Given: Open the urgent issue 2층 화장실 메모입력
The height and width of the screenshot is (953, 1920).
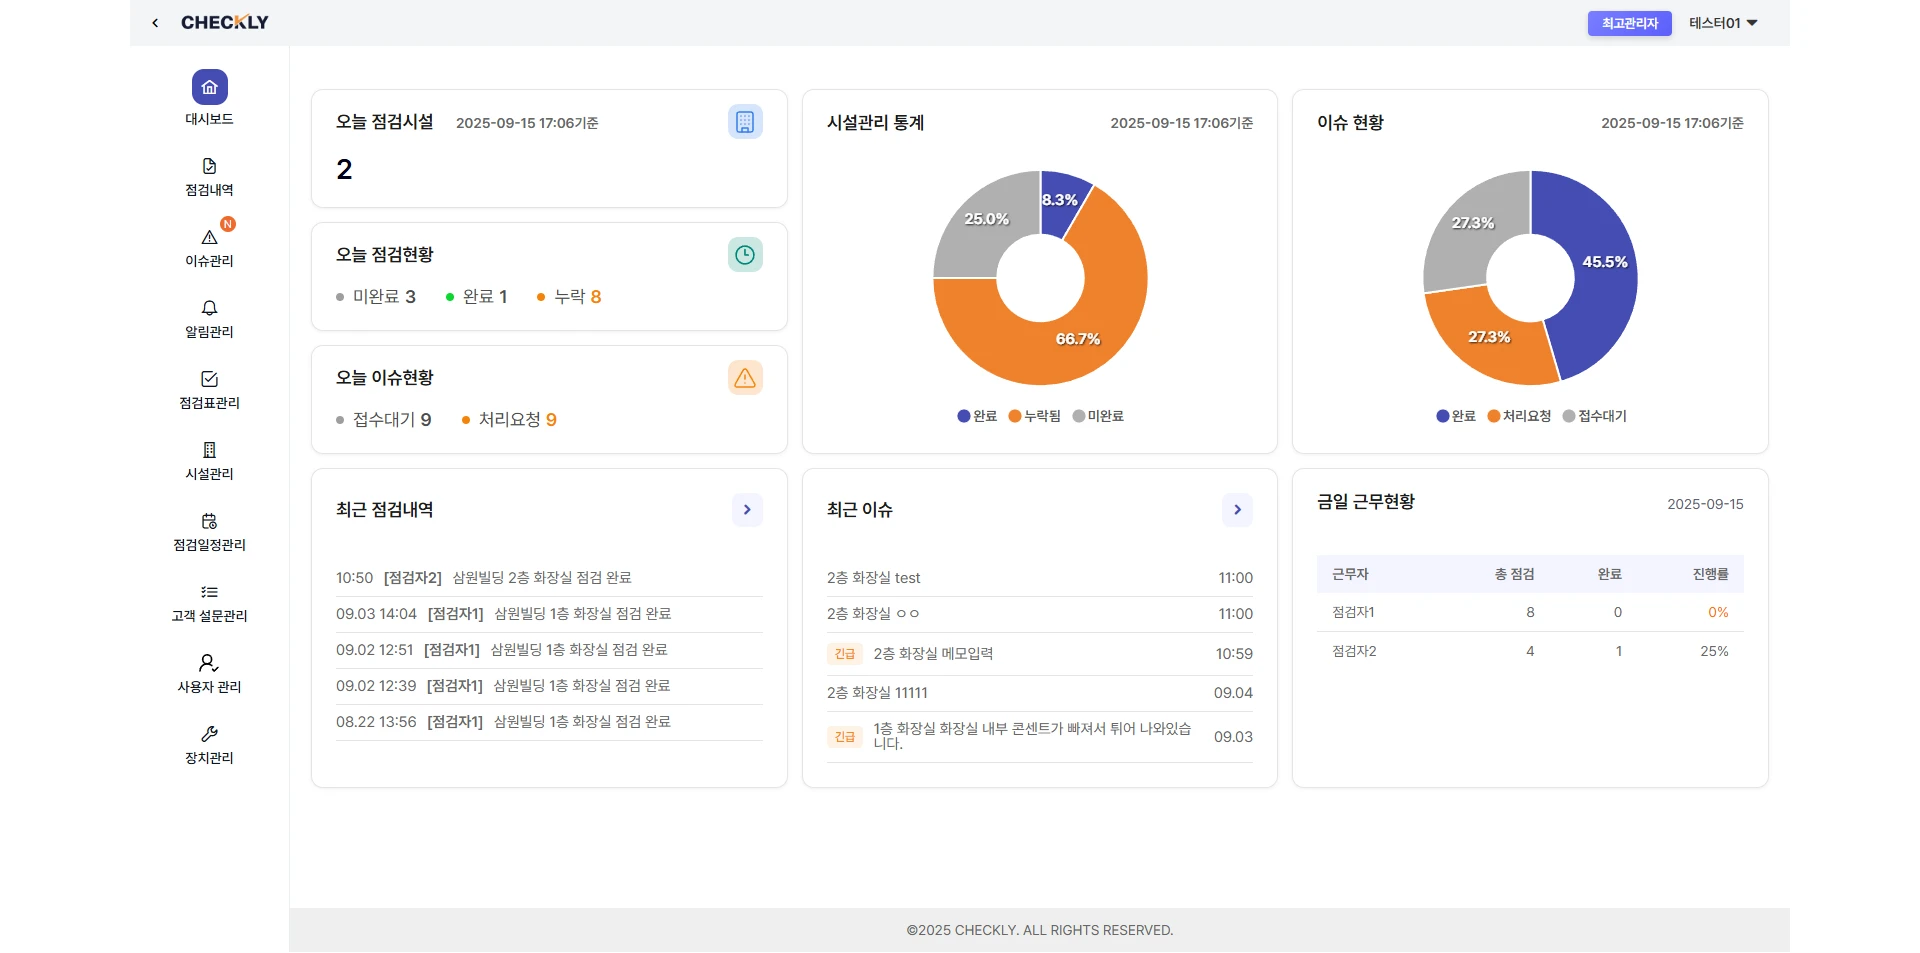Looking at the screenshot, I should point(1040,654).
